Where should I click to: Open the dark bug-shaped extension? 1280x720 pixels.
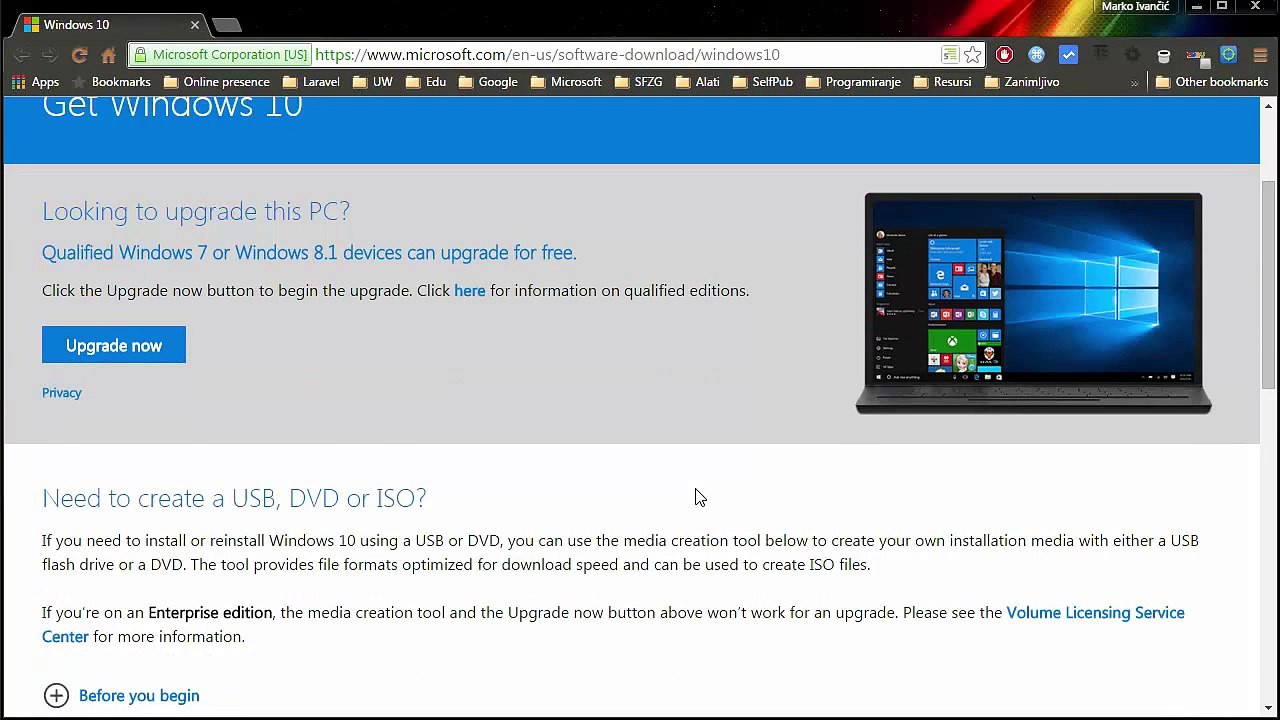[x=1132, y=55]
